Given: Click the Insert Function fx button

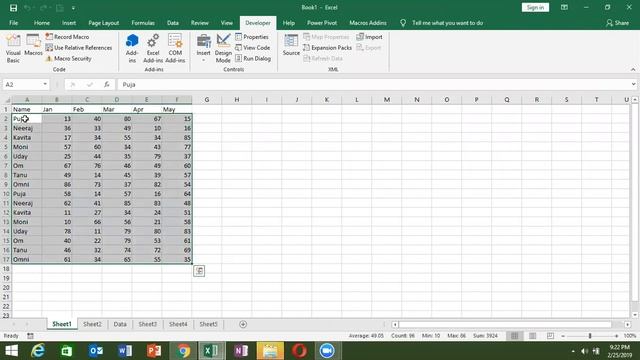Looking at the screenshot, I should (x=107, y=84).
